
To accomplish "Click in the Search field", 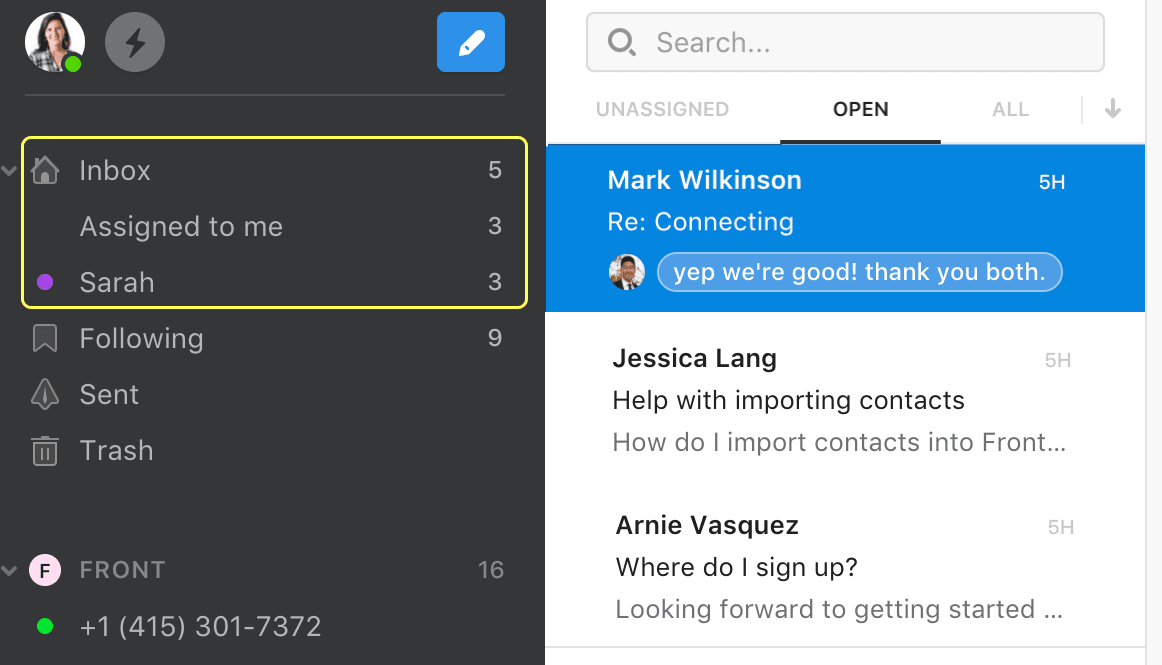I will (x=846, y=42).
